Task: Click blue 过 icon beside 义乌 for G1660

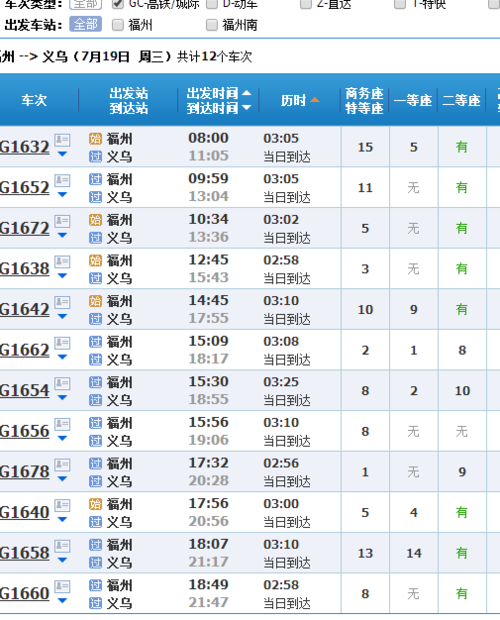Action: [95, 603]
